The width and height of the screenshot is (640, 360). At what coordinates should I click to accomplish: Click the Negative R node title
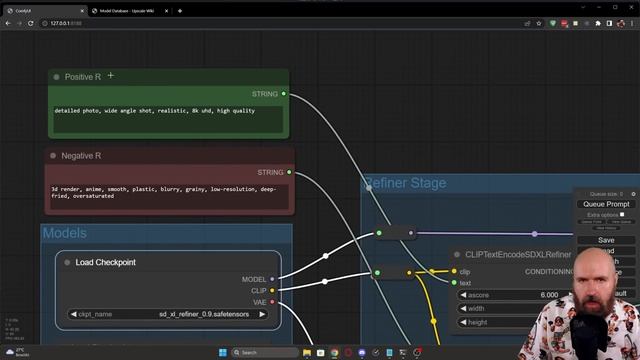81,156
